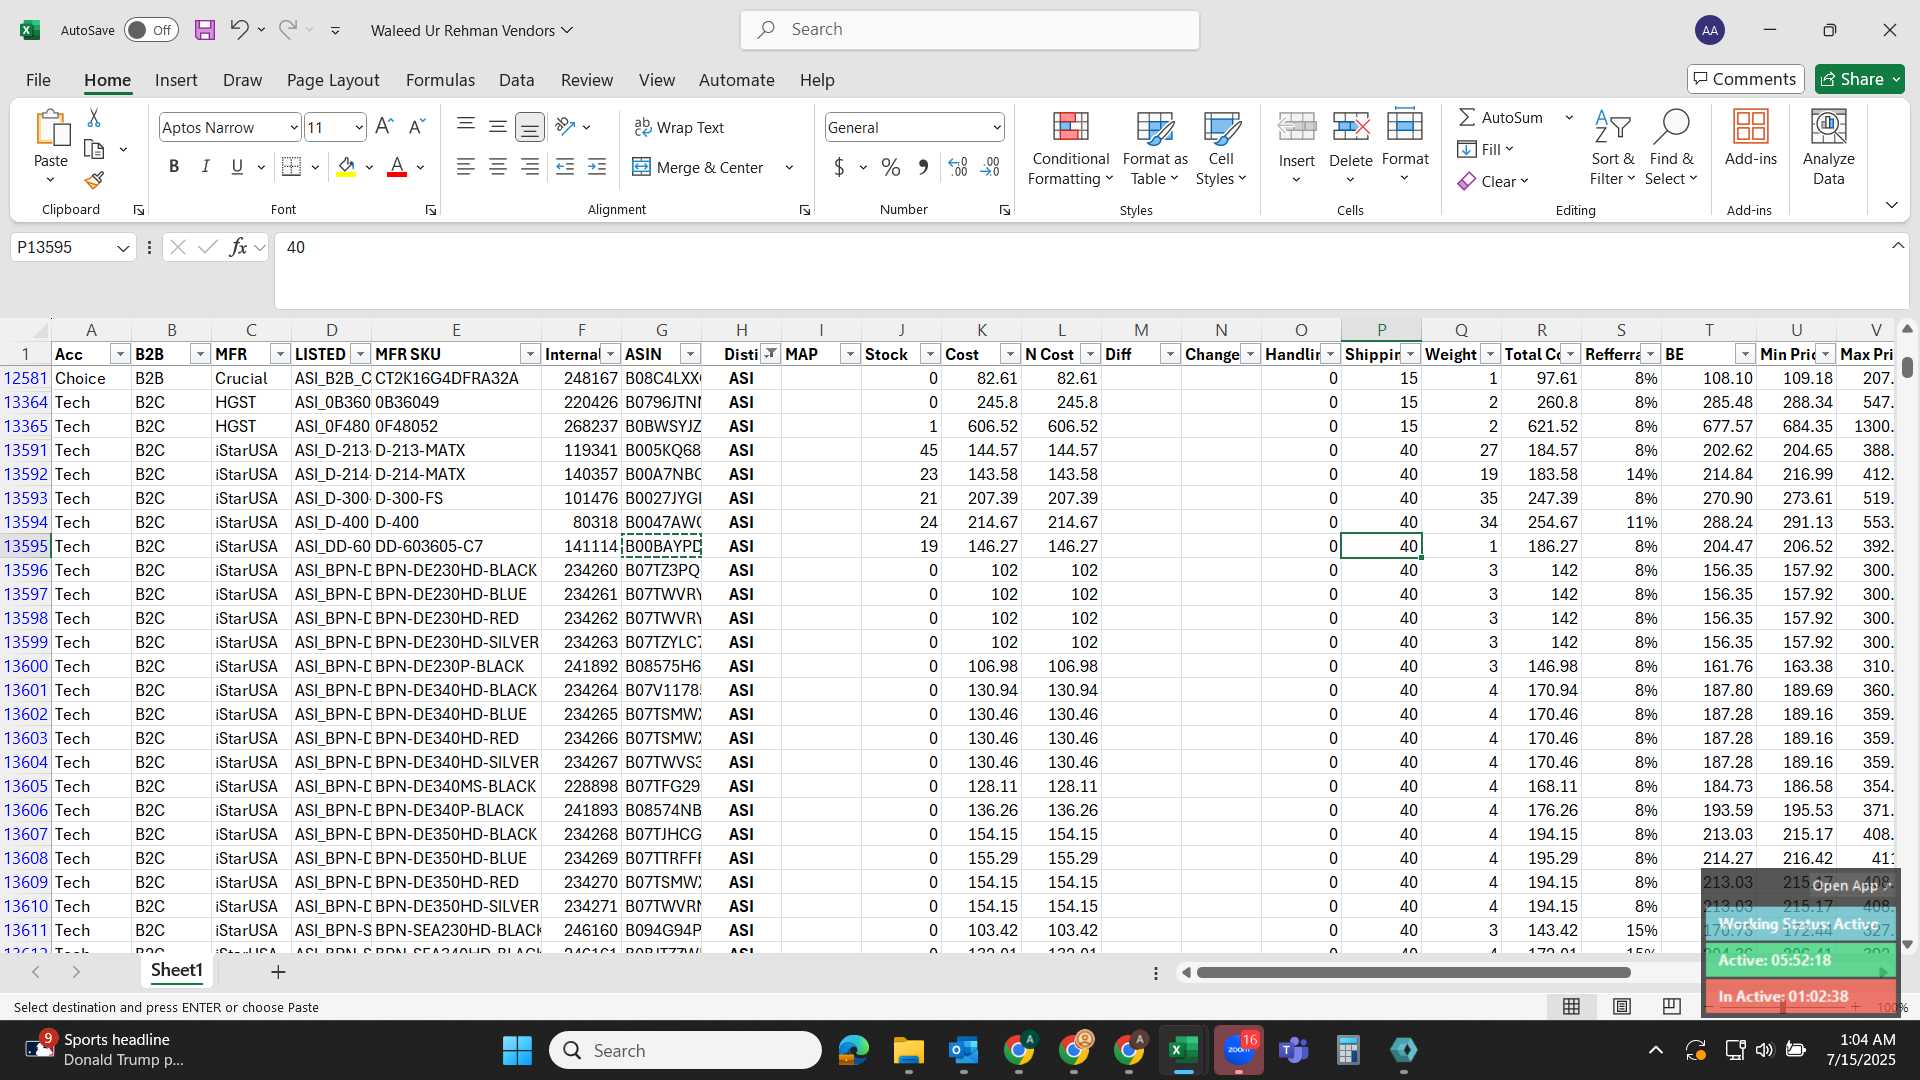Image resolution: width=1920 pixels, height=1080 pixels.
Task: Open Analyze Data pane
Action: 1828,149
